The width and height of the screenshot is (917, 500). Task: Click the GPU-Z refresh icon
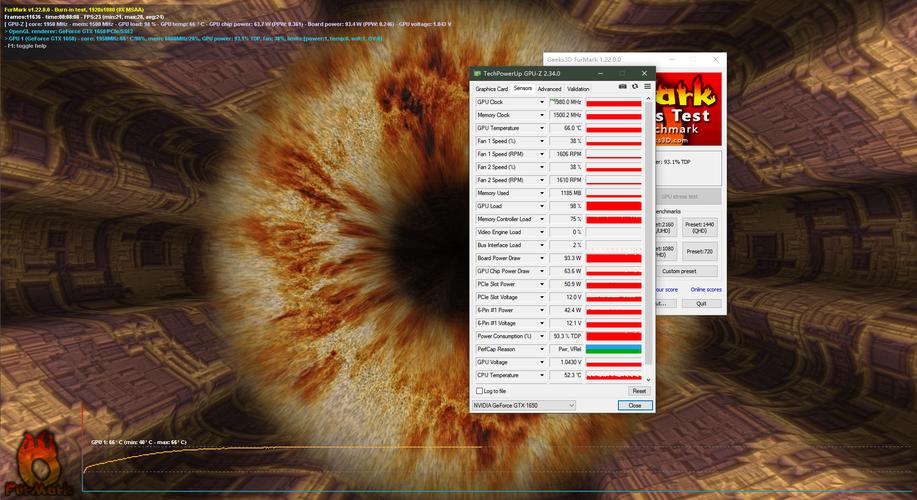coord(634,88)
